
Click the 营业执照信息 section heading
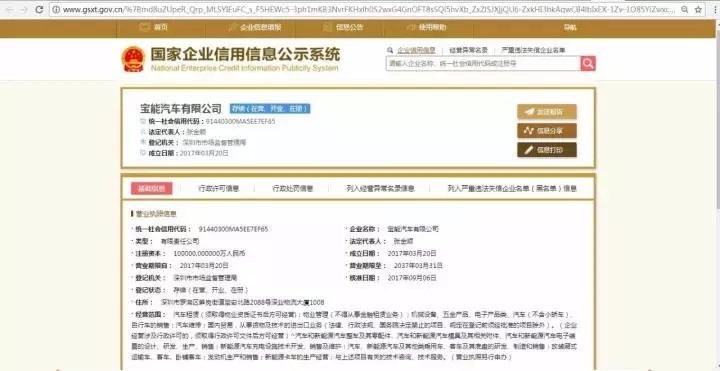pos(156,214)
